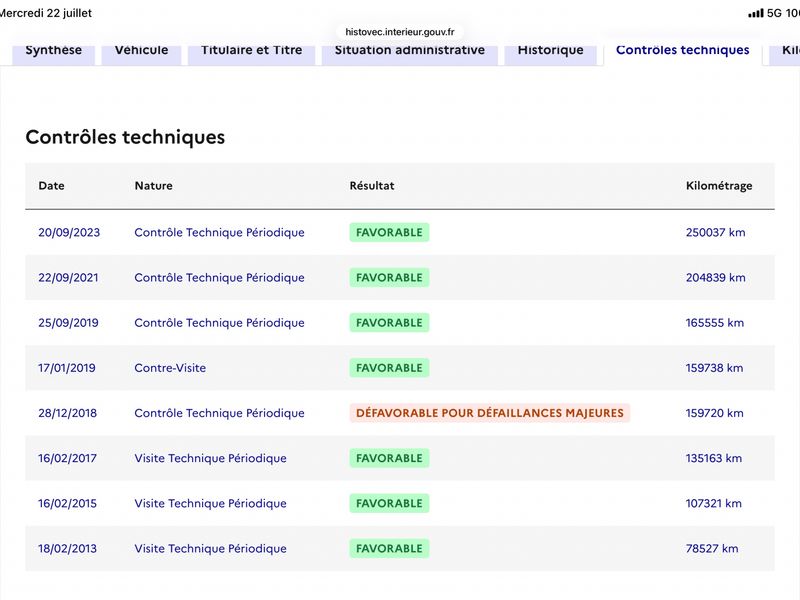Screen dimensions: 800x600
Task: Click Contrôle Technique Périodique for 20/09/2023
Action: [x=219, y=233]
